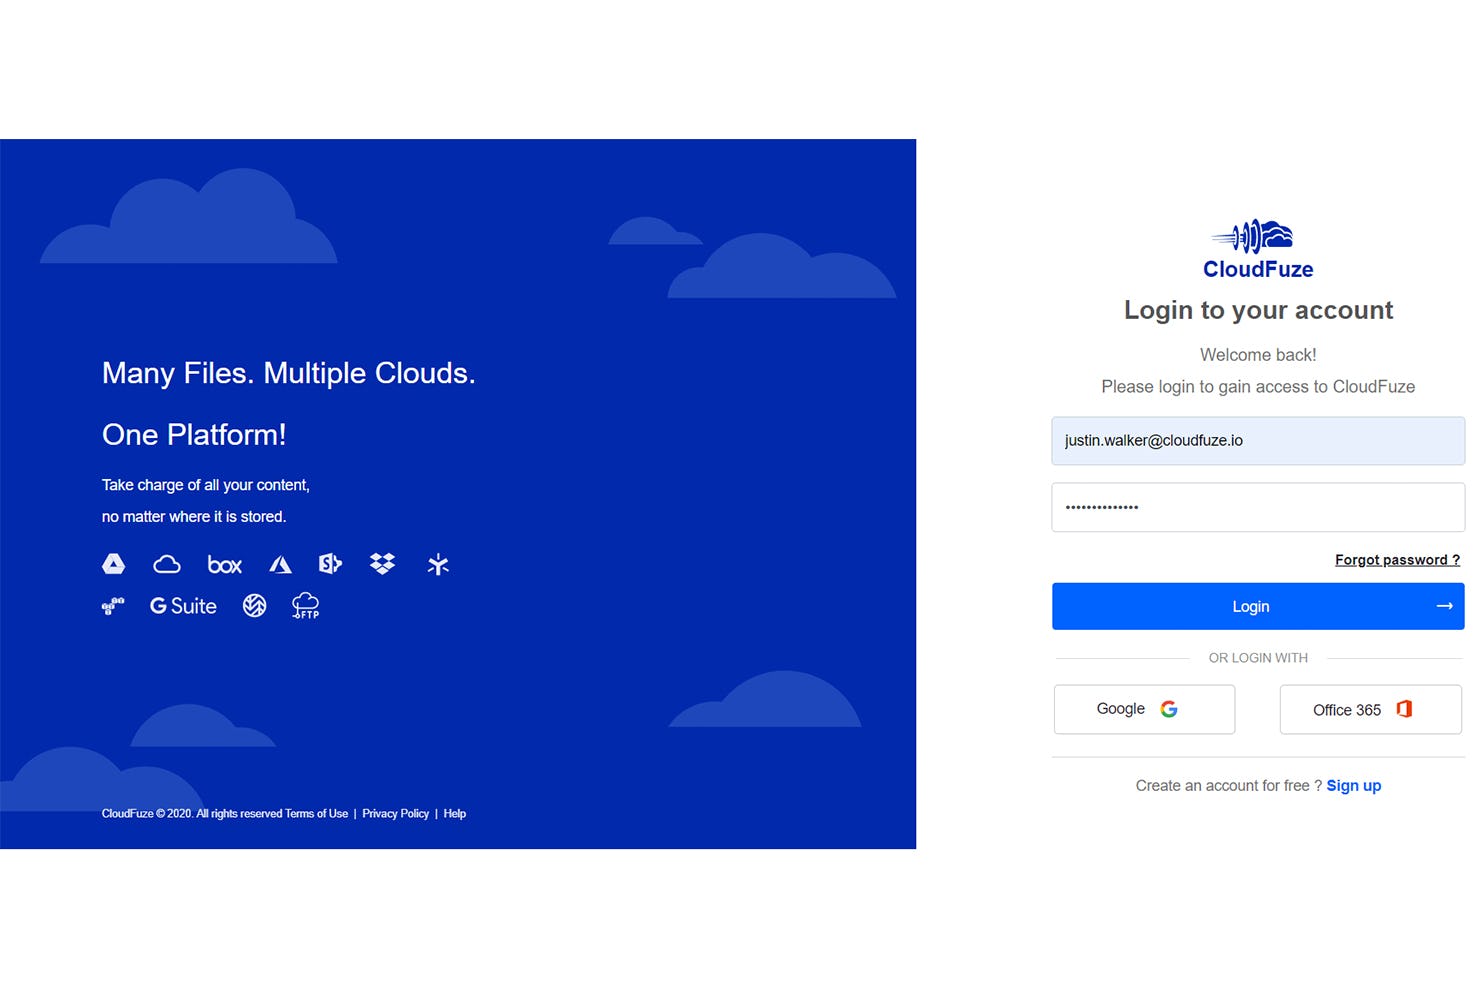Open the Forgot password link
The image size is (1480, 987).
[x=1396, y=559]
